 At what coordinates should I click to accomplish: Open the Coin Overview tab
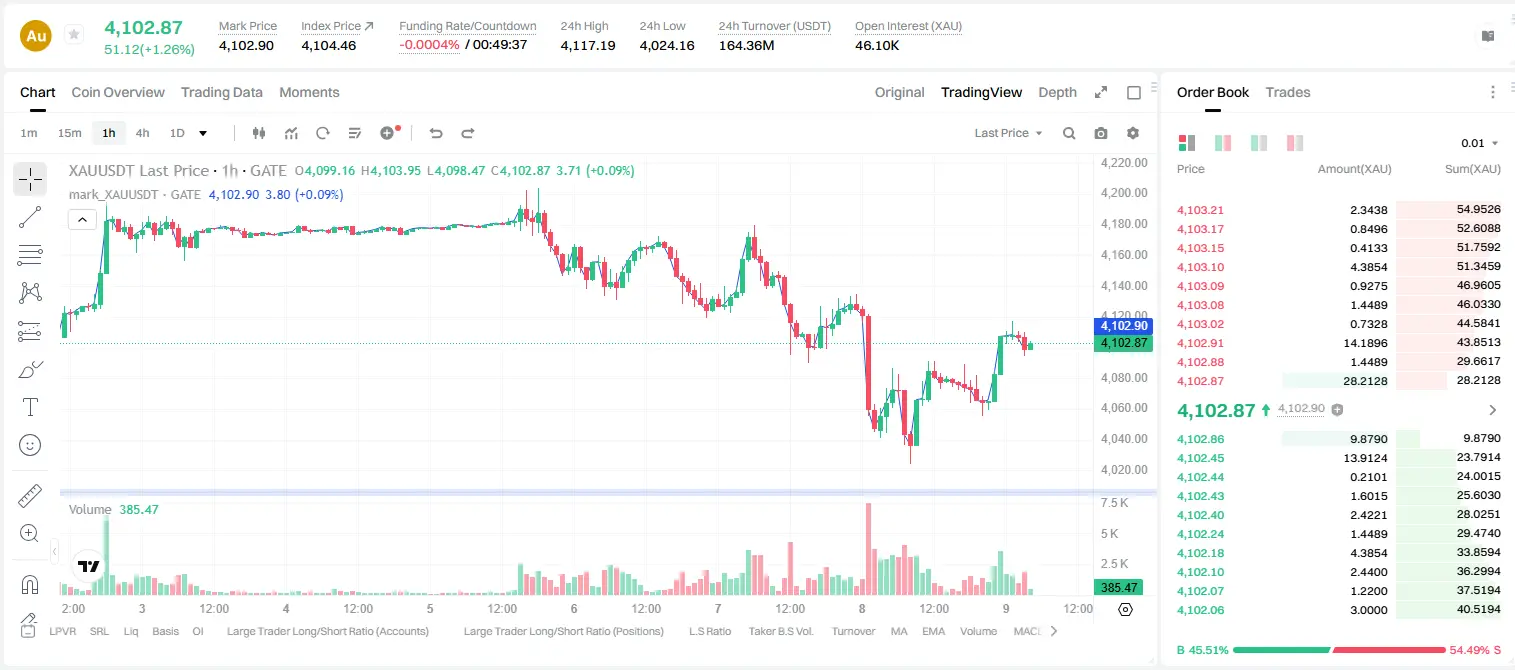click(118, 92)
